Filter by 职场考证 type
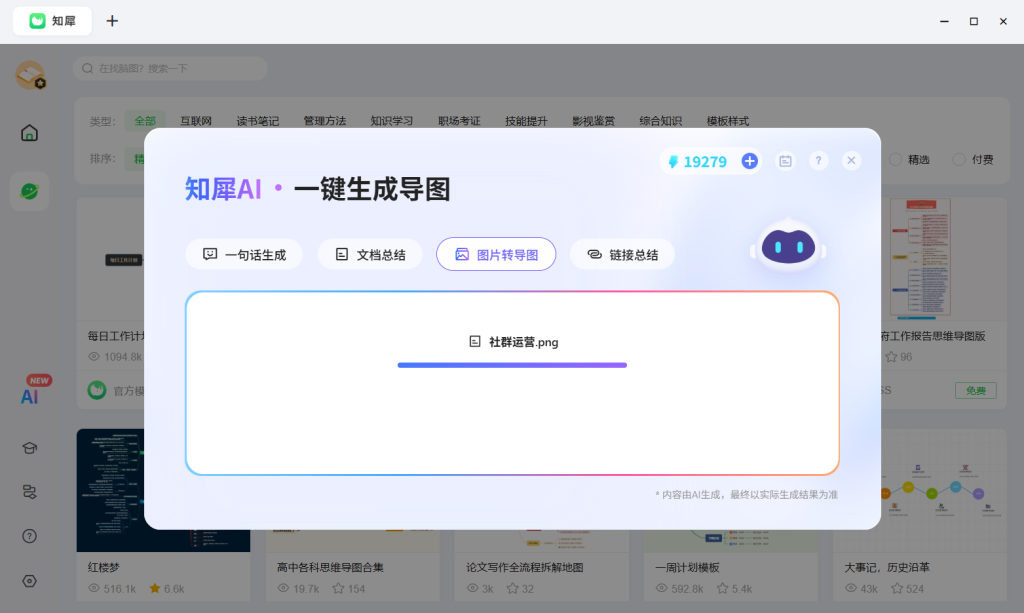 459,121
